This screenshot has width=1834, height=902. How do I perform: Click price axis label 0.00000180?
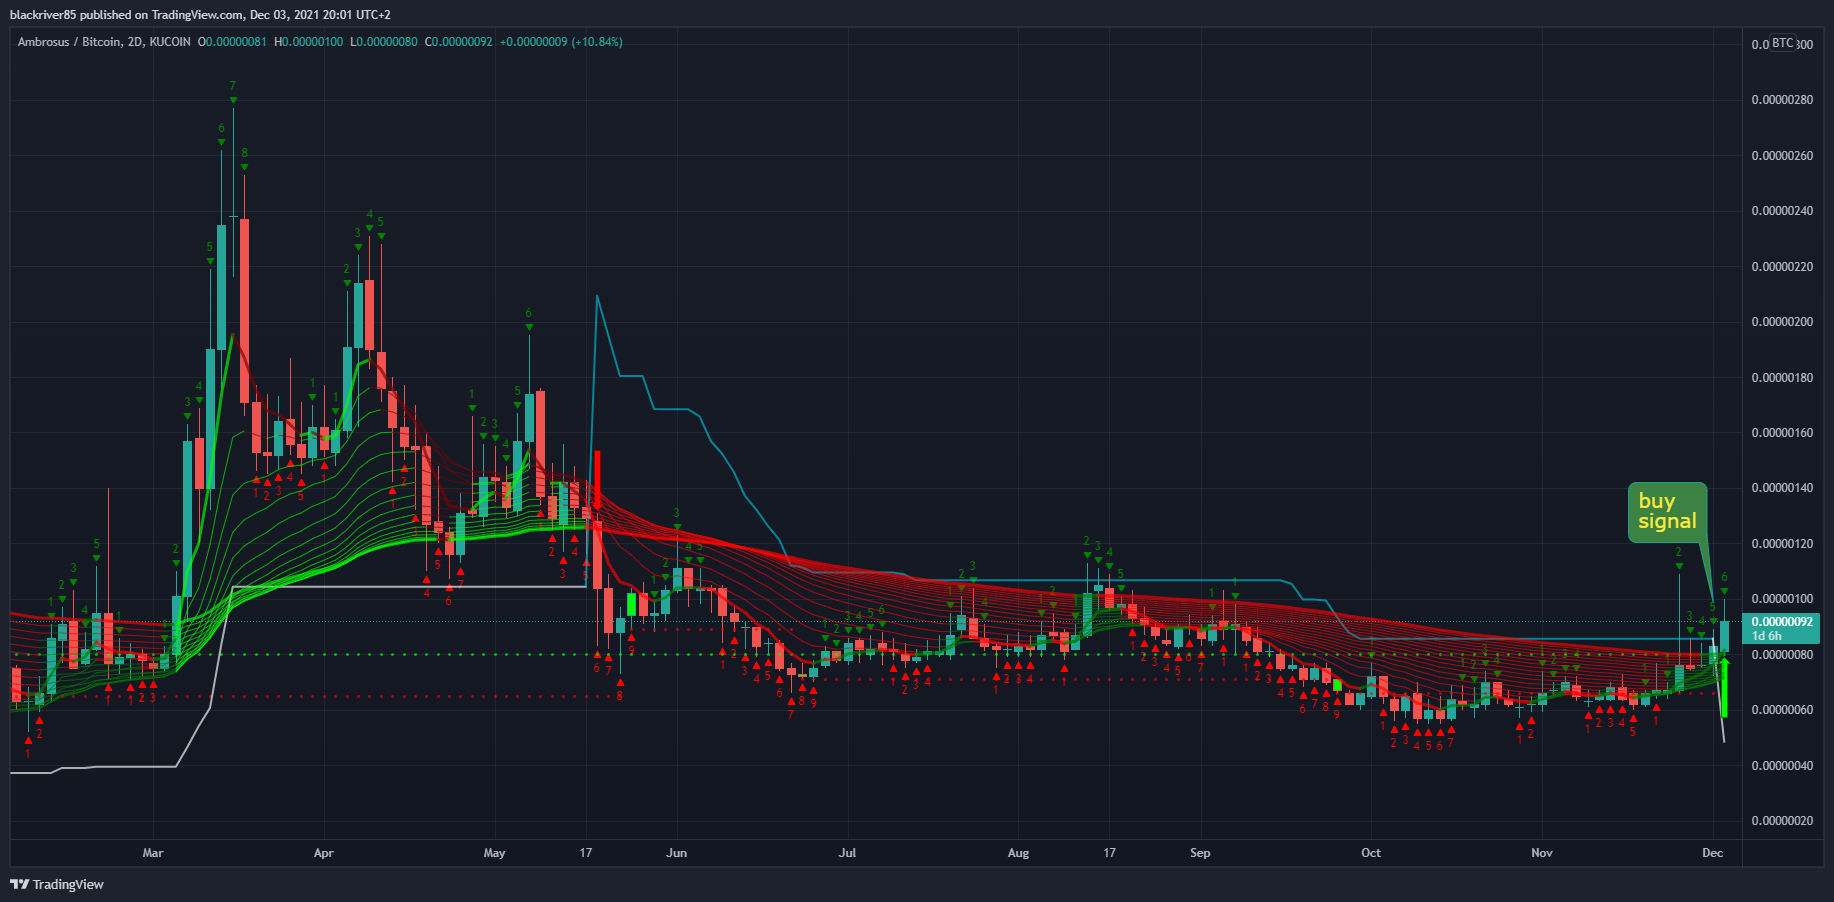[1782, 378]
